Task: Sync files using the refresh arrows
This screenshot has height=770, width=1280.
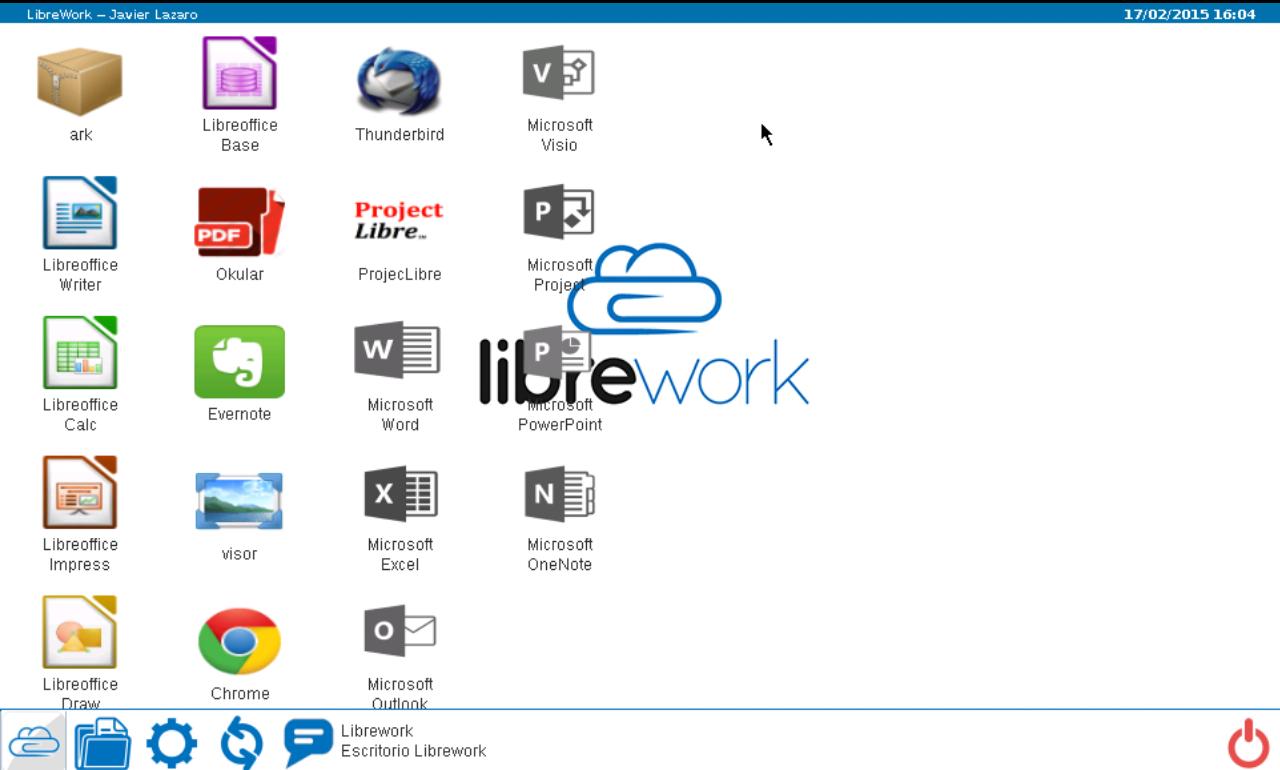Action: [x=242, y=744]
